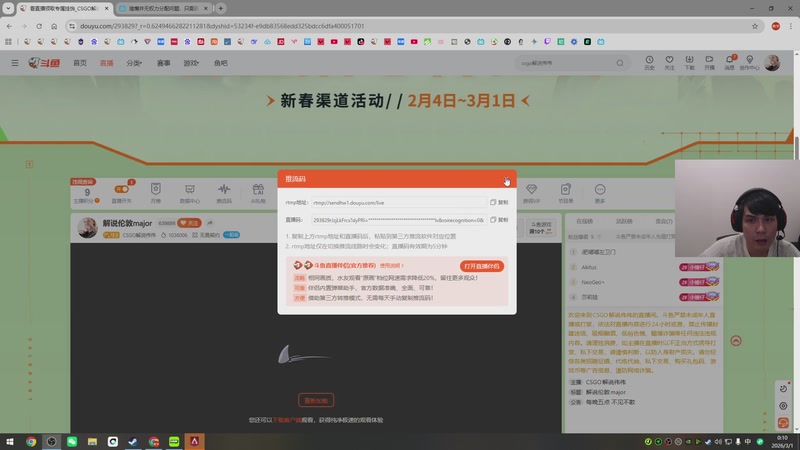Open the 更多 ellipsis icon
This screenshot has width=800, height=450.
(599, 193)
